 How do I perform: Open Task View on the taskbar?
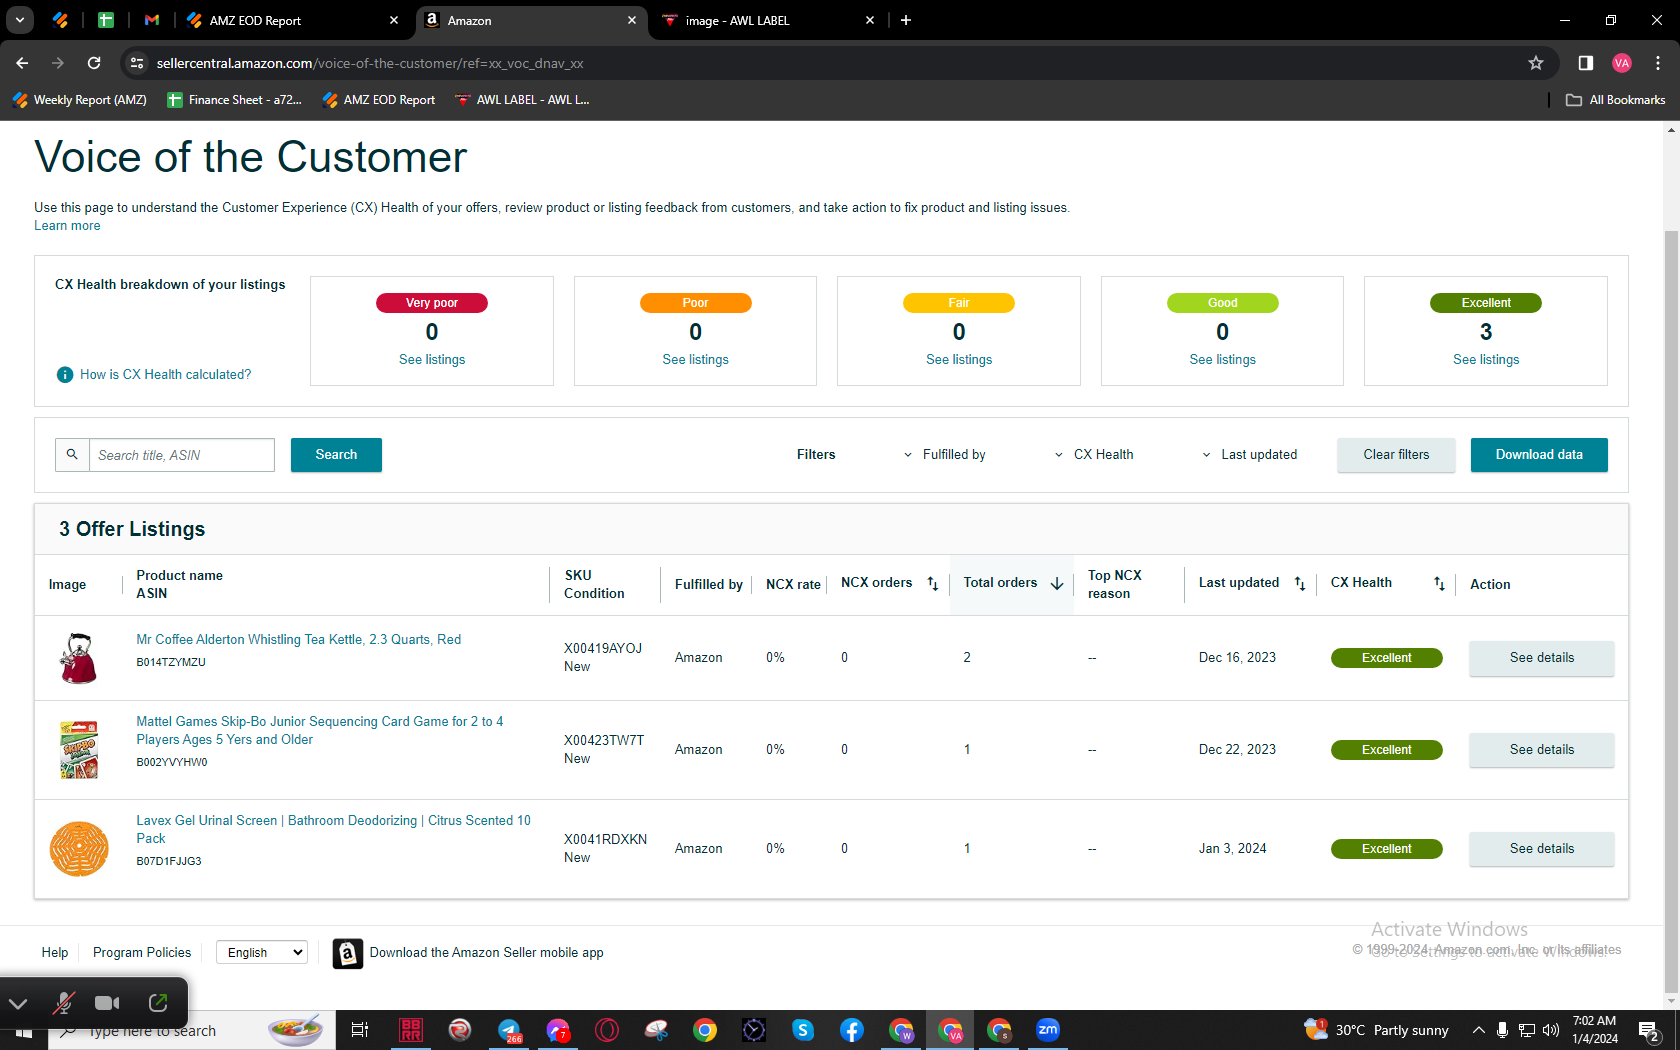pos(360,1030)
